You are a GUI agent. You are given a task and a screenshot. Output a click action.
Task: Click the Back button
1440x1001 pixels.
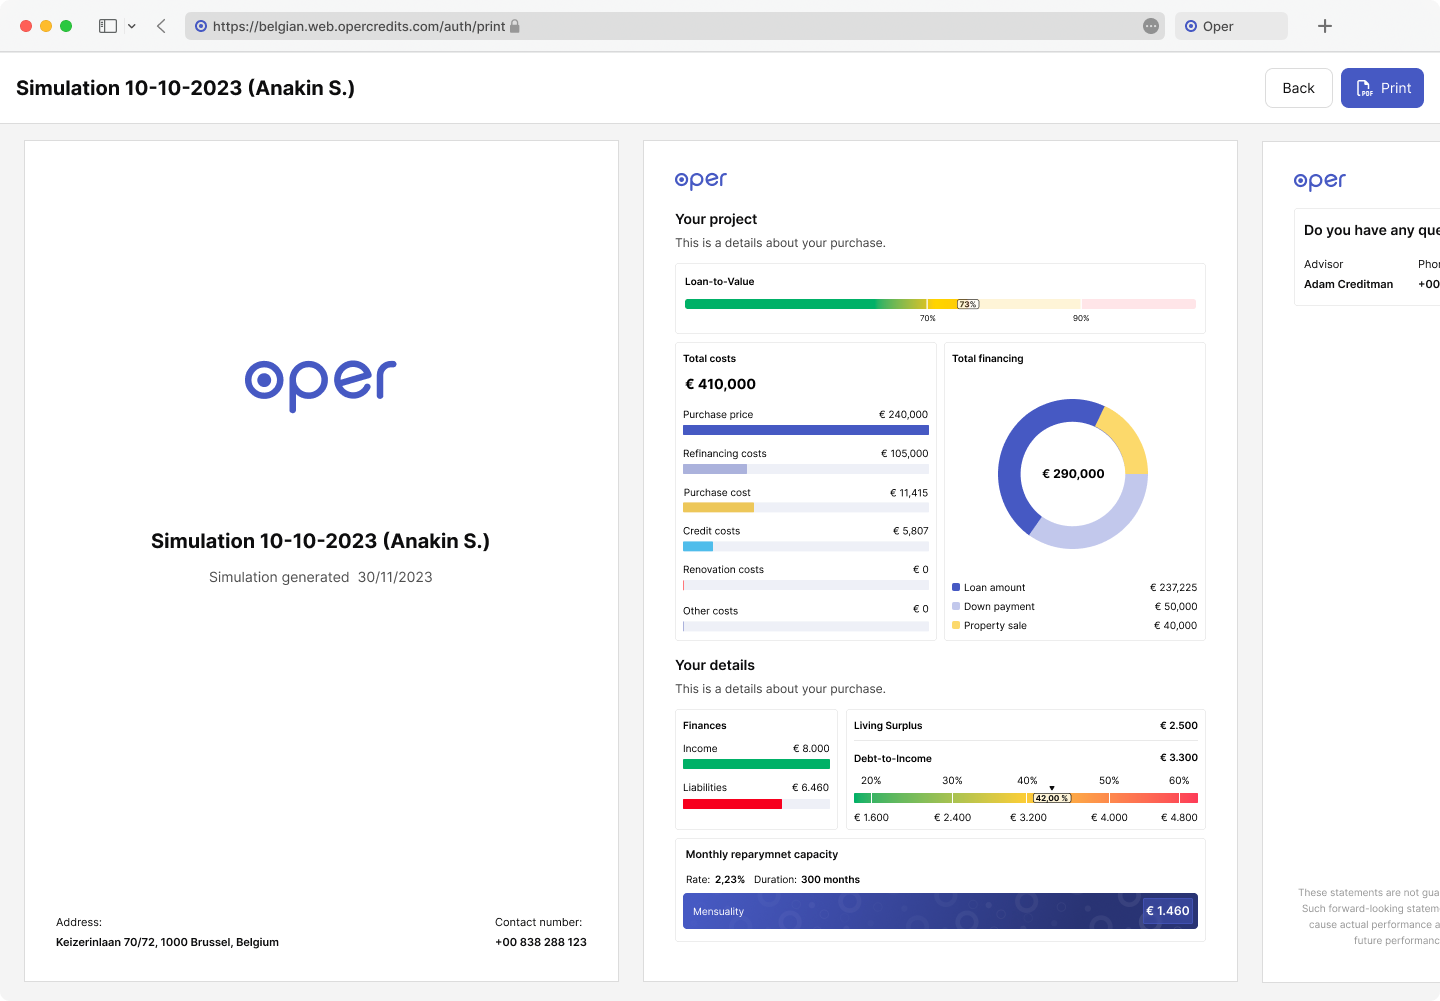1298,88
